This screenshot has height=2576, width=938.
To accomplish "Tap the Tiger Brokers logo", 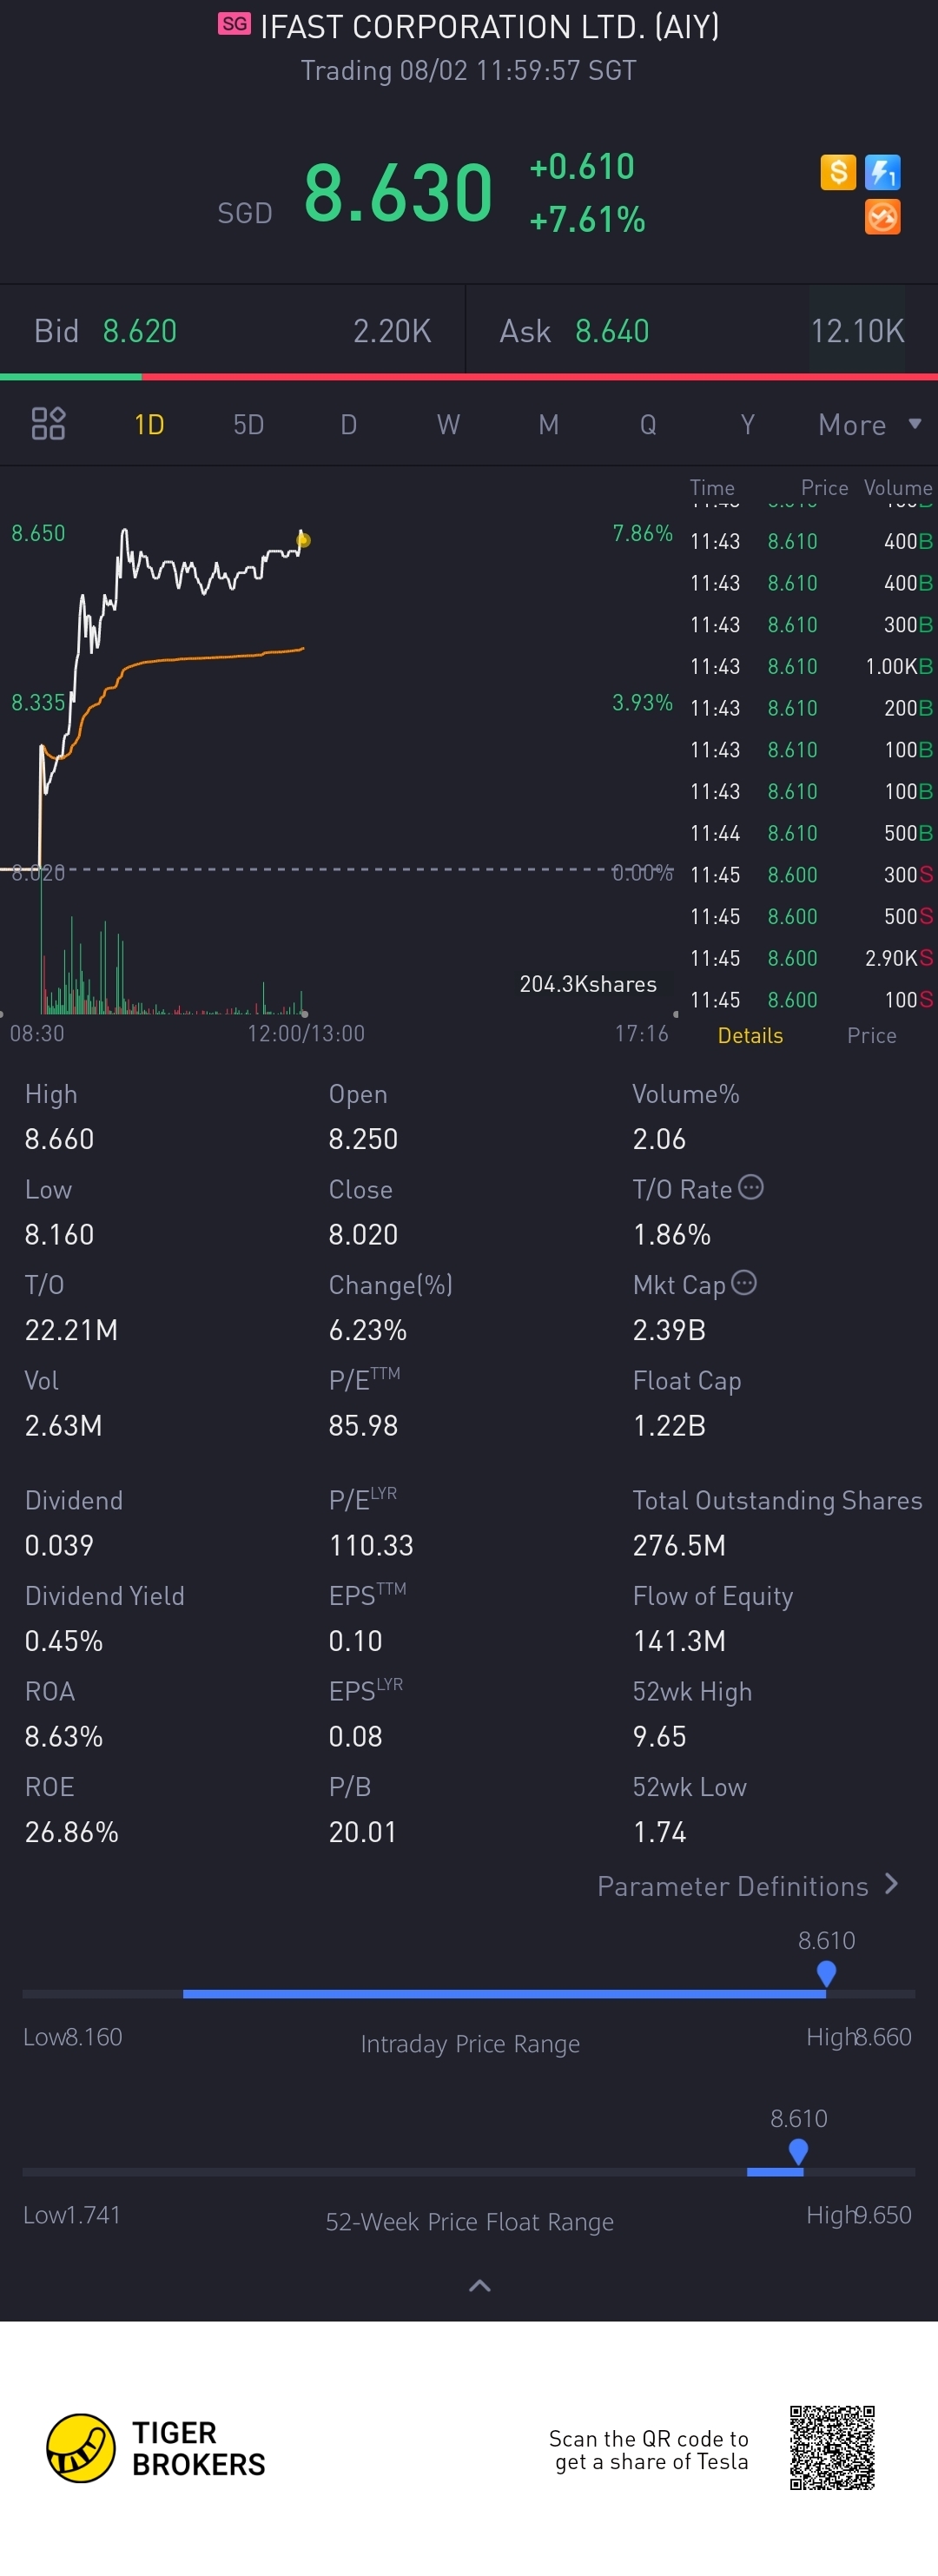I will tap(156, 2448).
